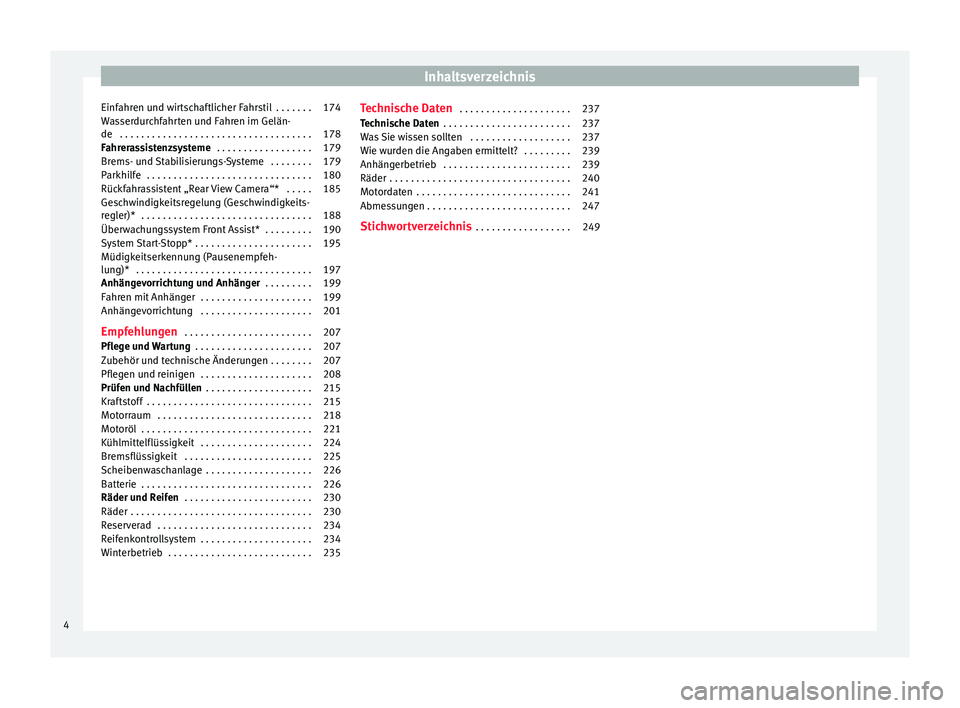
Task: Click the 'Batterie' entry
Action: tap(220, 484)
